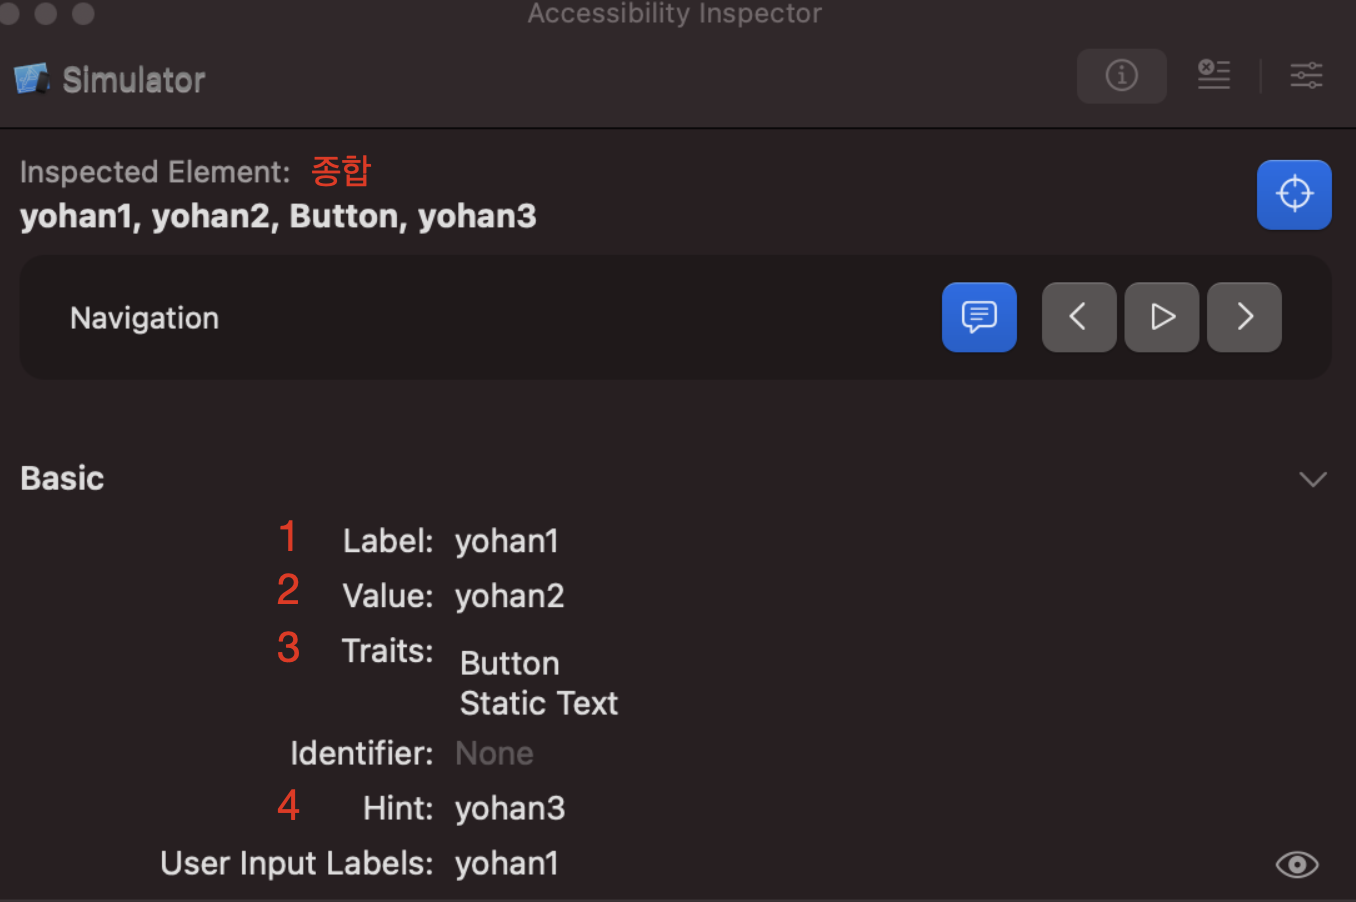Click the Simulator app icon
The image size is (1356, 902).
(x=32, y=79)
